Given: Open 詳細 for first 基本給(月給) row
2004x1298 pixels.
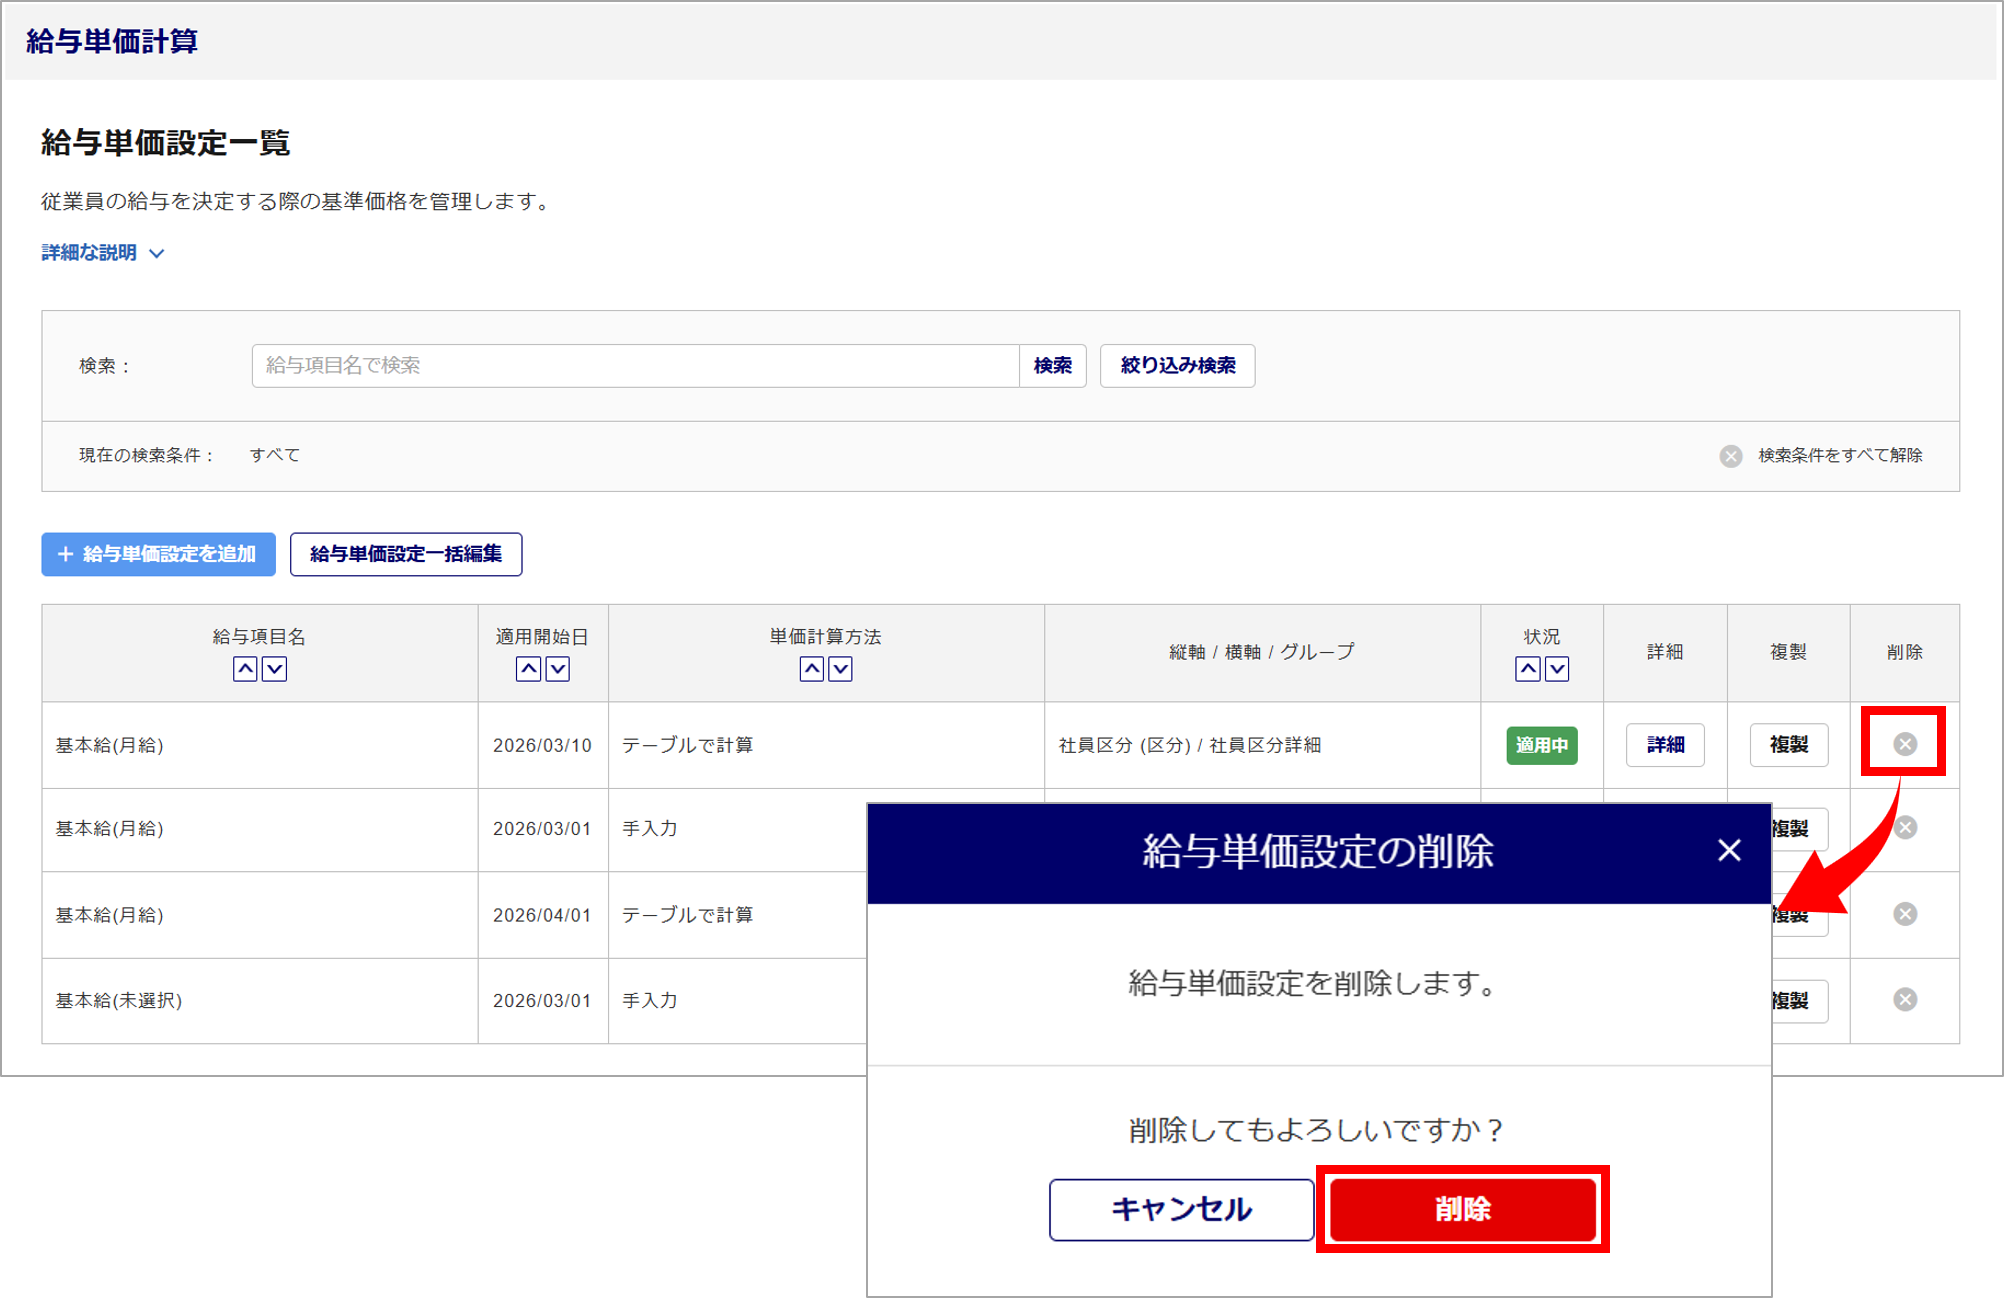Looking at the screenshot, I should point(1664,745).
